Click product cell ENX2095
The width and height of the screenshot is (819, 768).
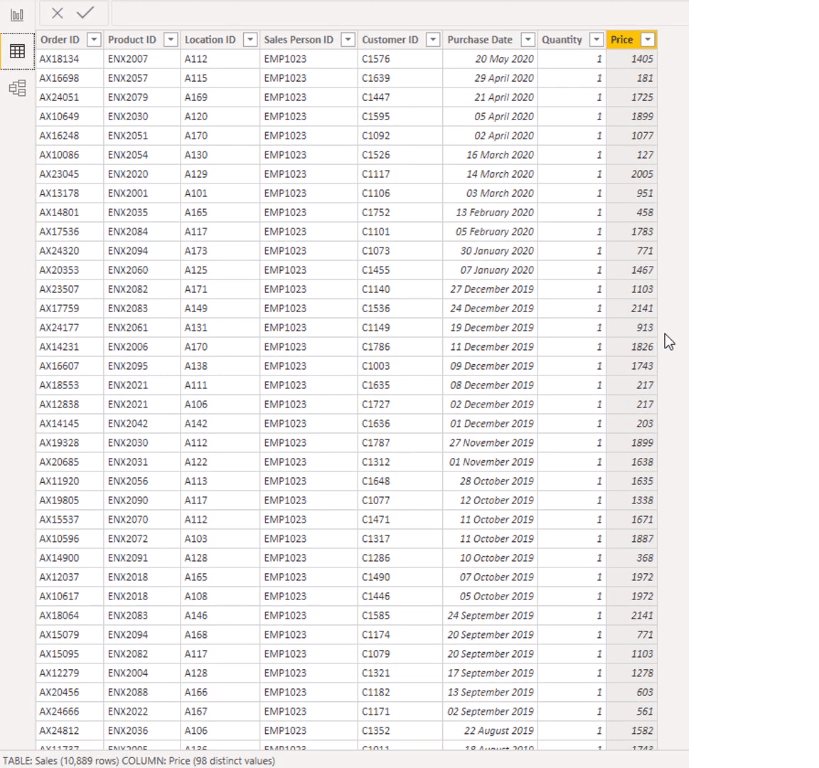coord(142,366)
